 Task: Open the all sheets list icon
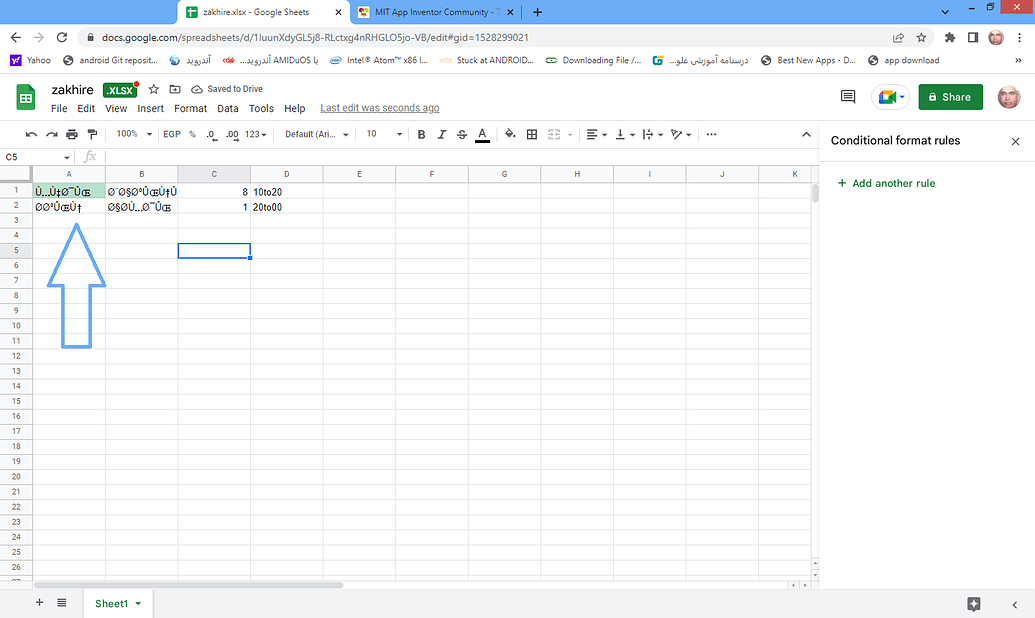[61, 603]
